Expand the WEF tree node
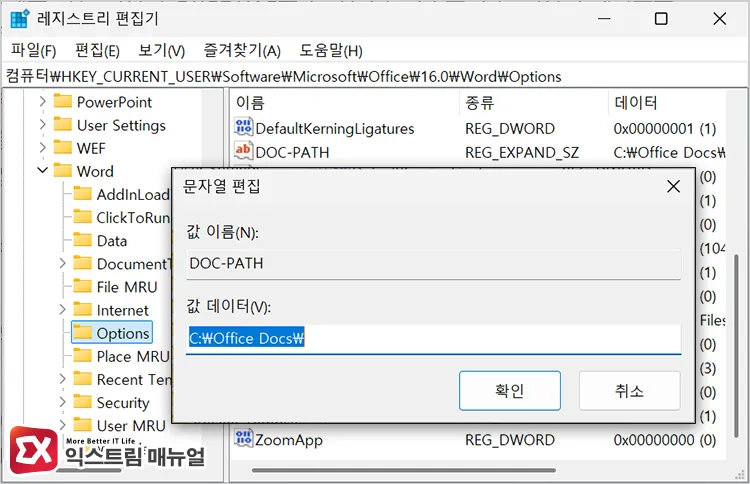The image size is (750, 484). click(x=43, y=148)
